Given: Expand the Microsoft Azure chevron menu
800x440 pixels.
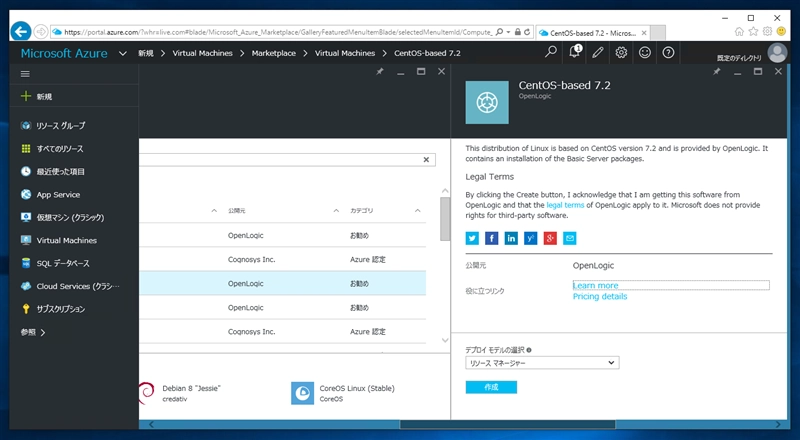Looking at the screenshot, I should coord(122,53).
